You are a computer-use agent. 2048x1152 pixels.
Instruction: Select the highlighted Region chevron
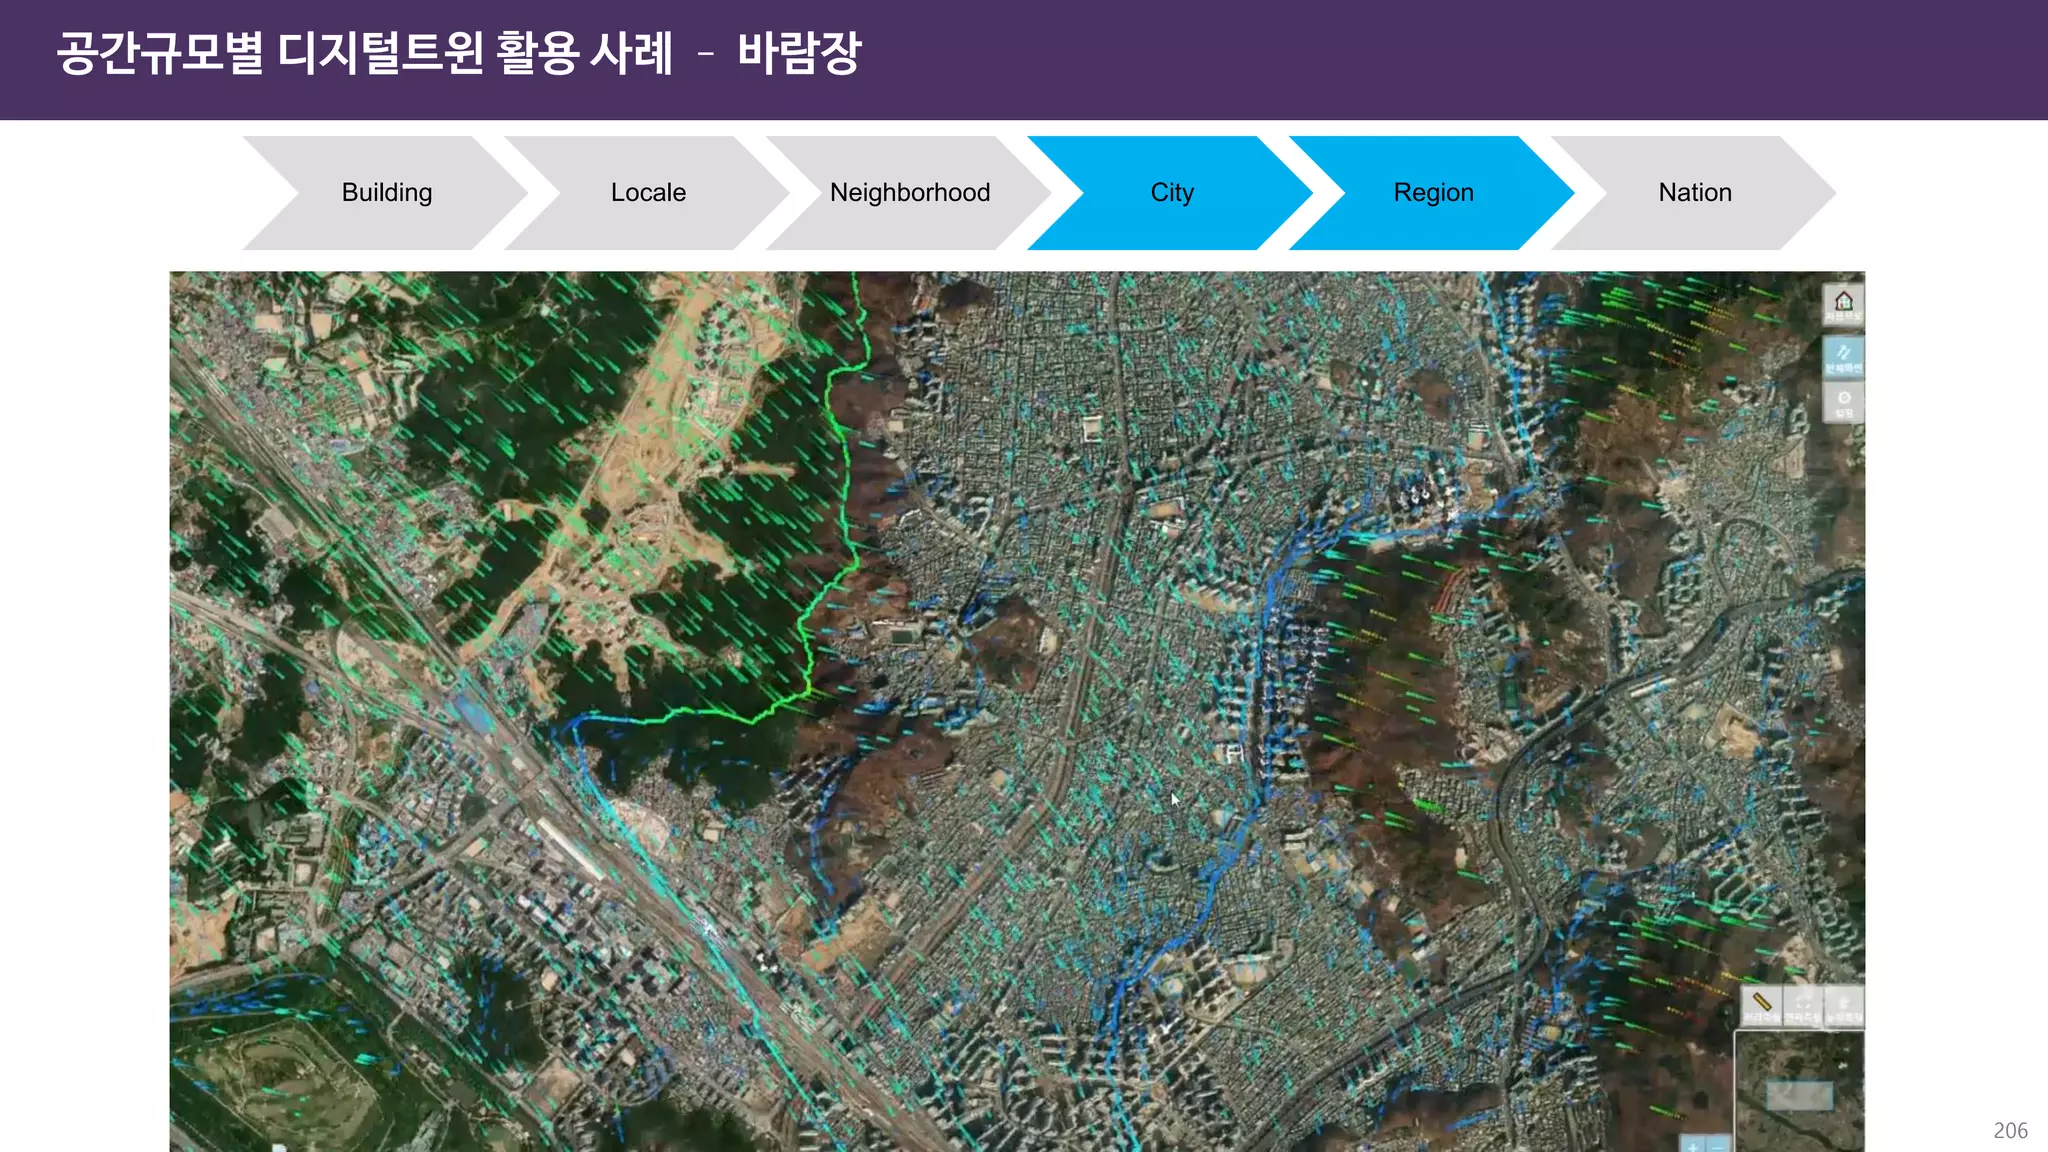coord(1433,193)
